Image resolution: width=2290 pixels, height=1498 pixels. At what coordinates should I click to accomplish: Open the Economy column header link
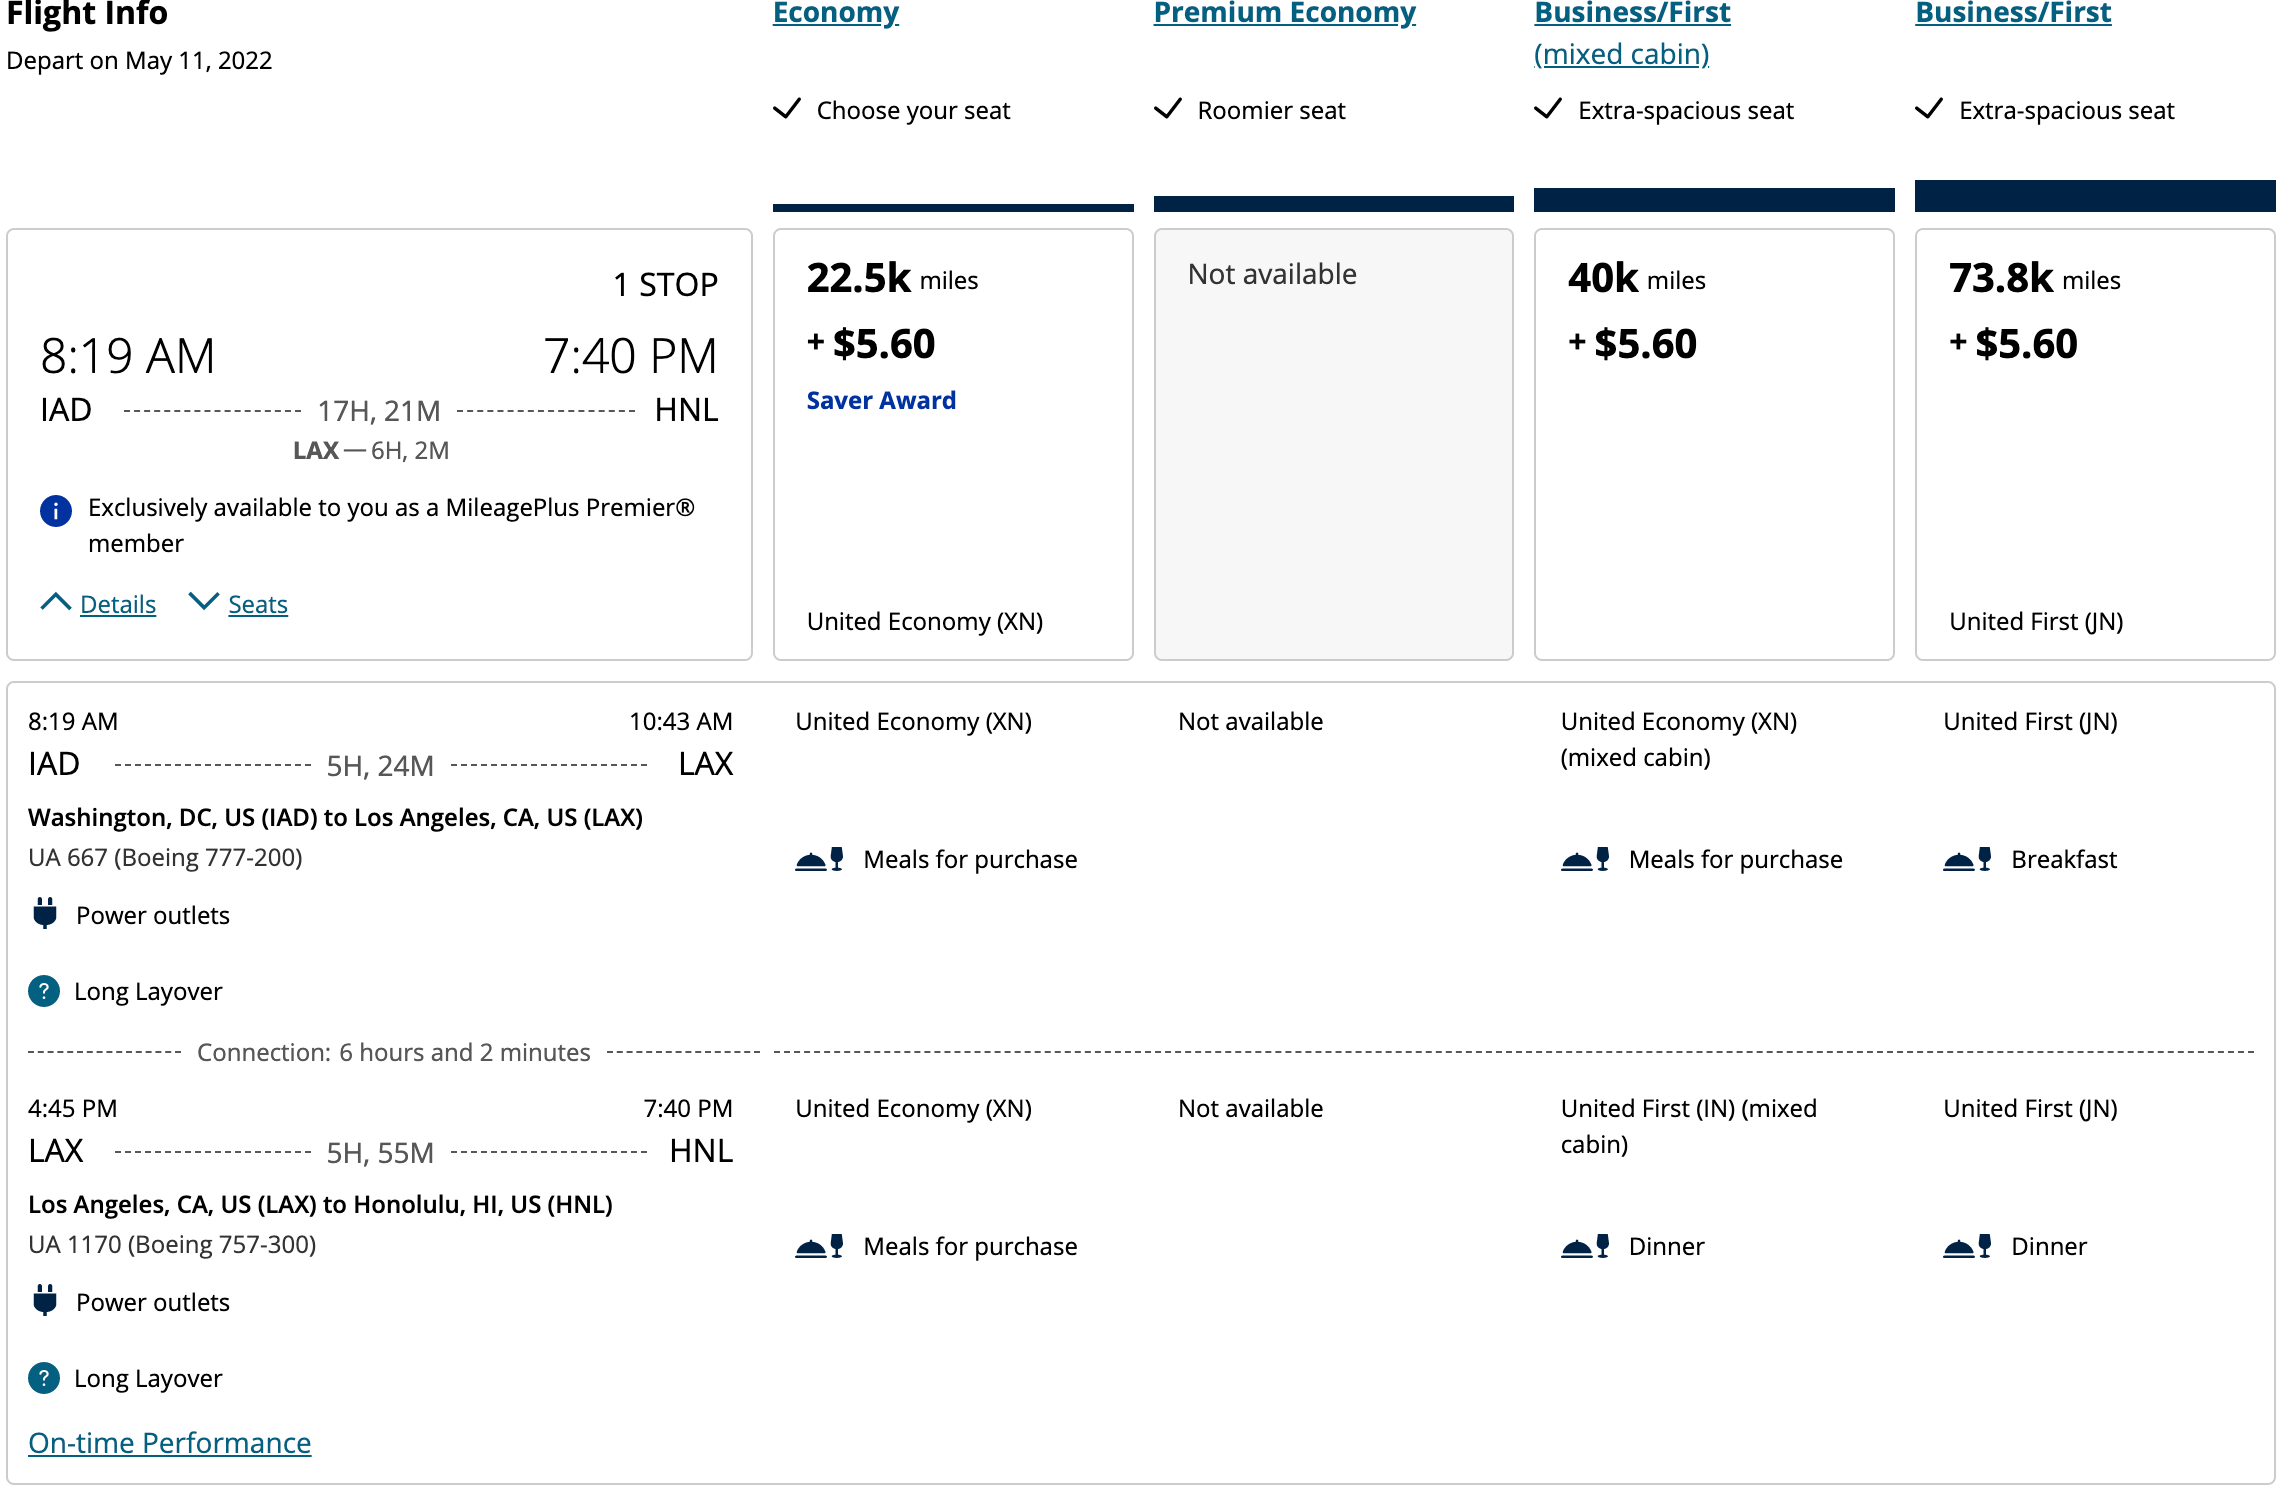[x=836, y=13]
